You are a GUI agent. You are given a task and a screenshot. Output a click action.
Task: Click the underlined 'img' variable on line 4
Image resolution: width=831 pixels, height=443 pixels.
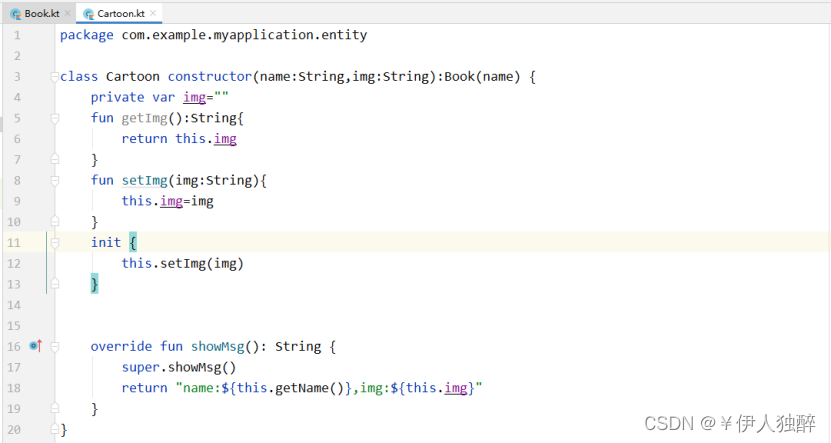(195, 98)
